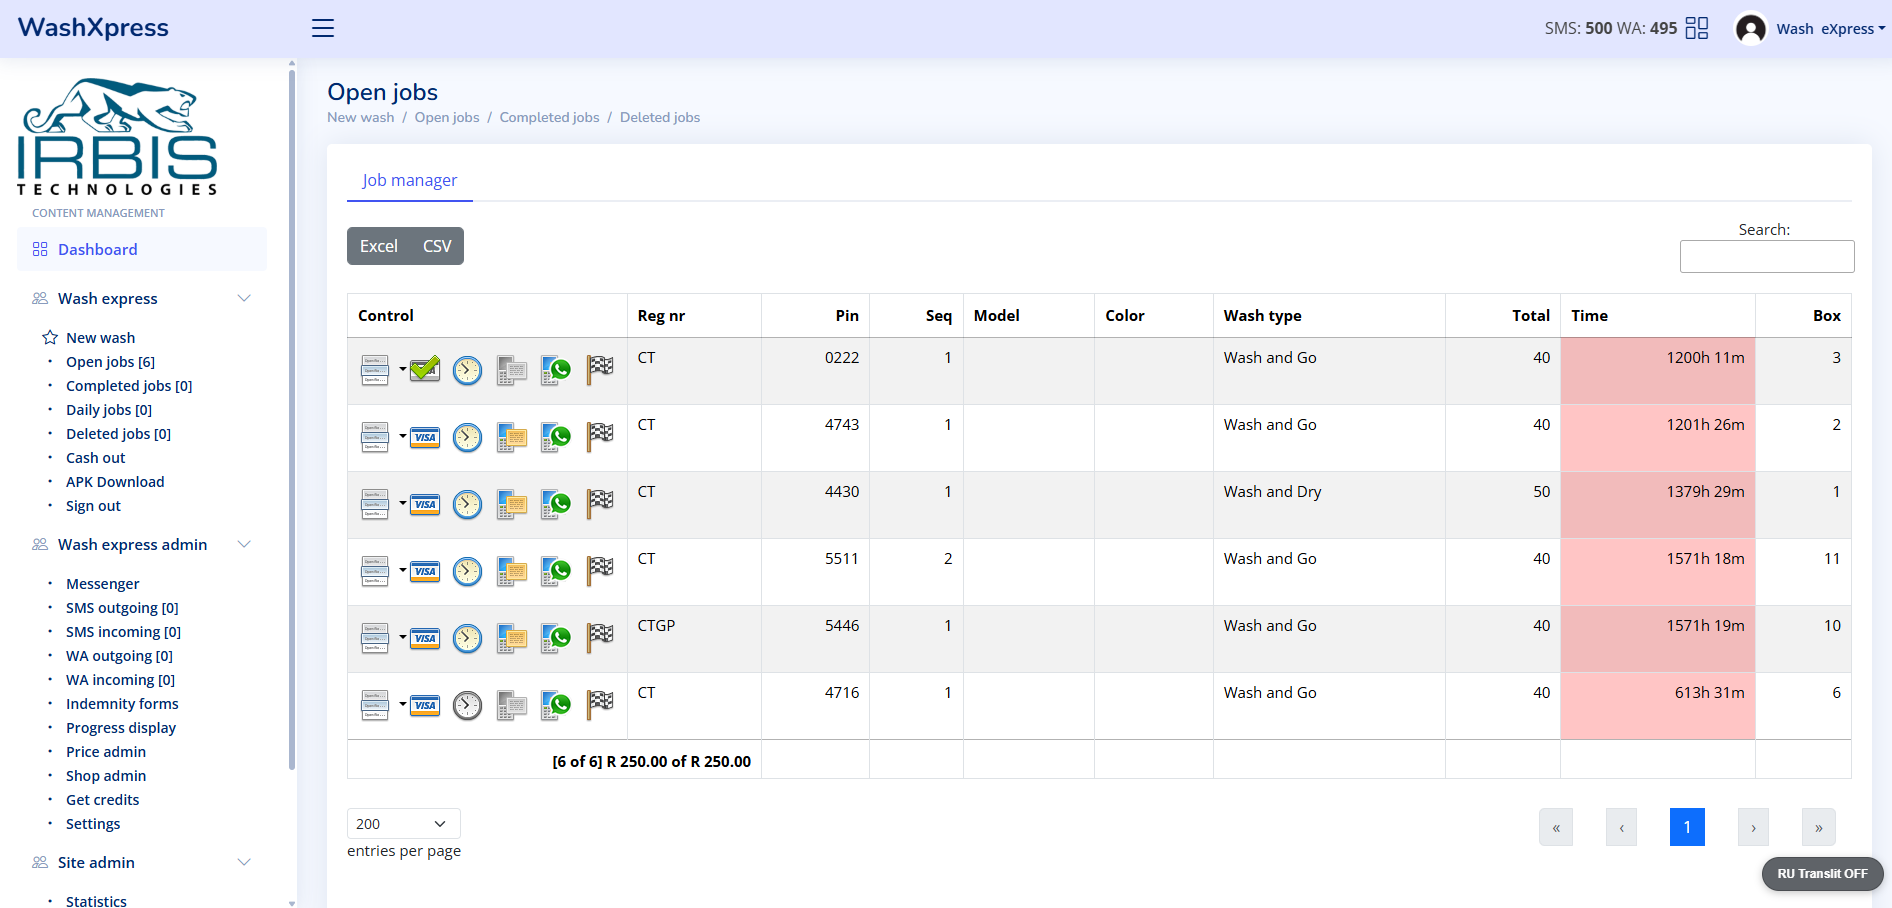The width and height of the screenshot is (1892, 908).
Task: Click the star icon beside New wash
Action: [x=50, y=338]
